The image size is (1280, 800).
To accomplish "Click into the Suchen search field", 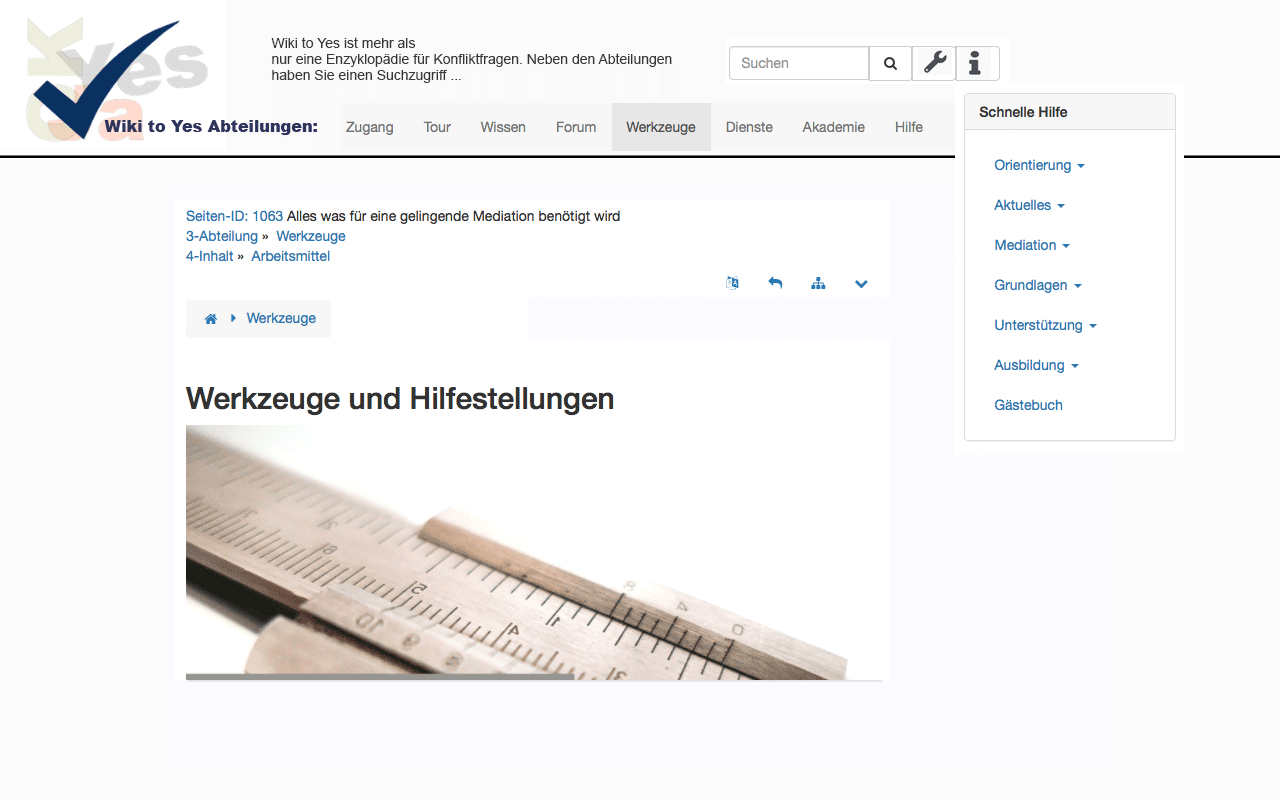I will 798,63.
